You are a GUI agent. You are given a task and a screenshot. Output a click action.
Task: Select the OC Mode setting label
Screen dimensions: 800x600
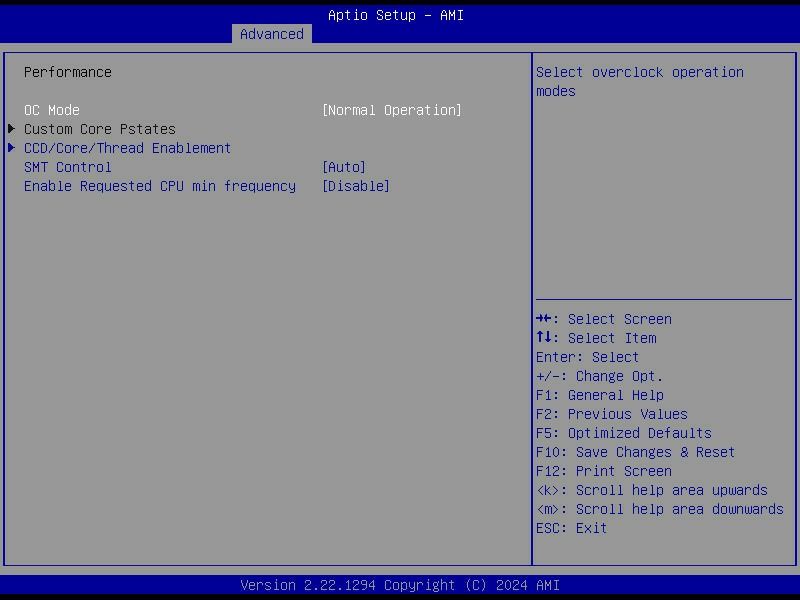point(52,110)
